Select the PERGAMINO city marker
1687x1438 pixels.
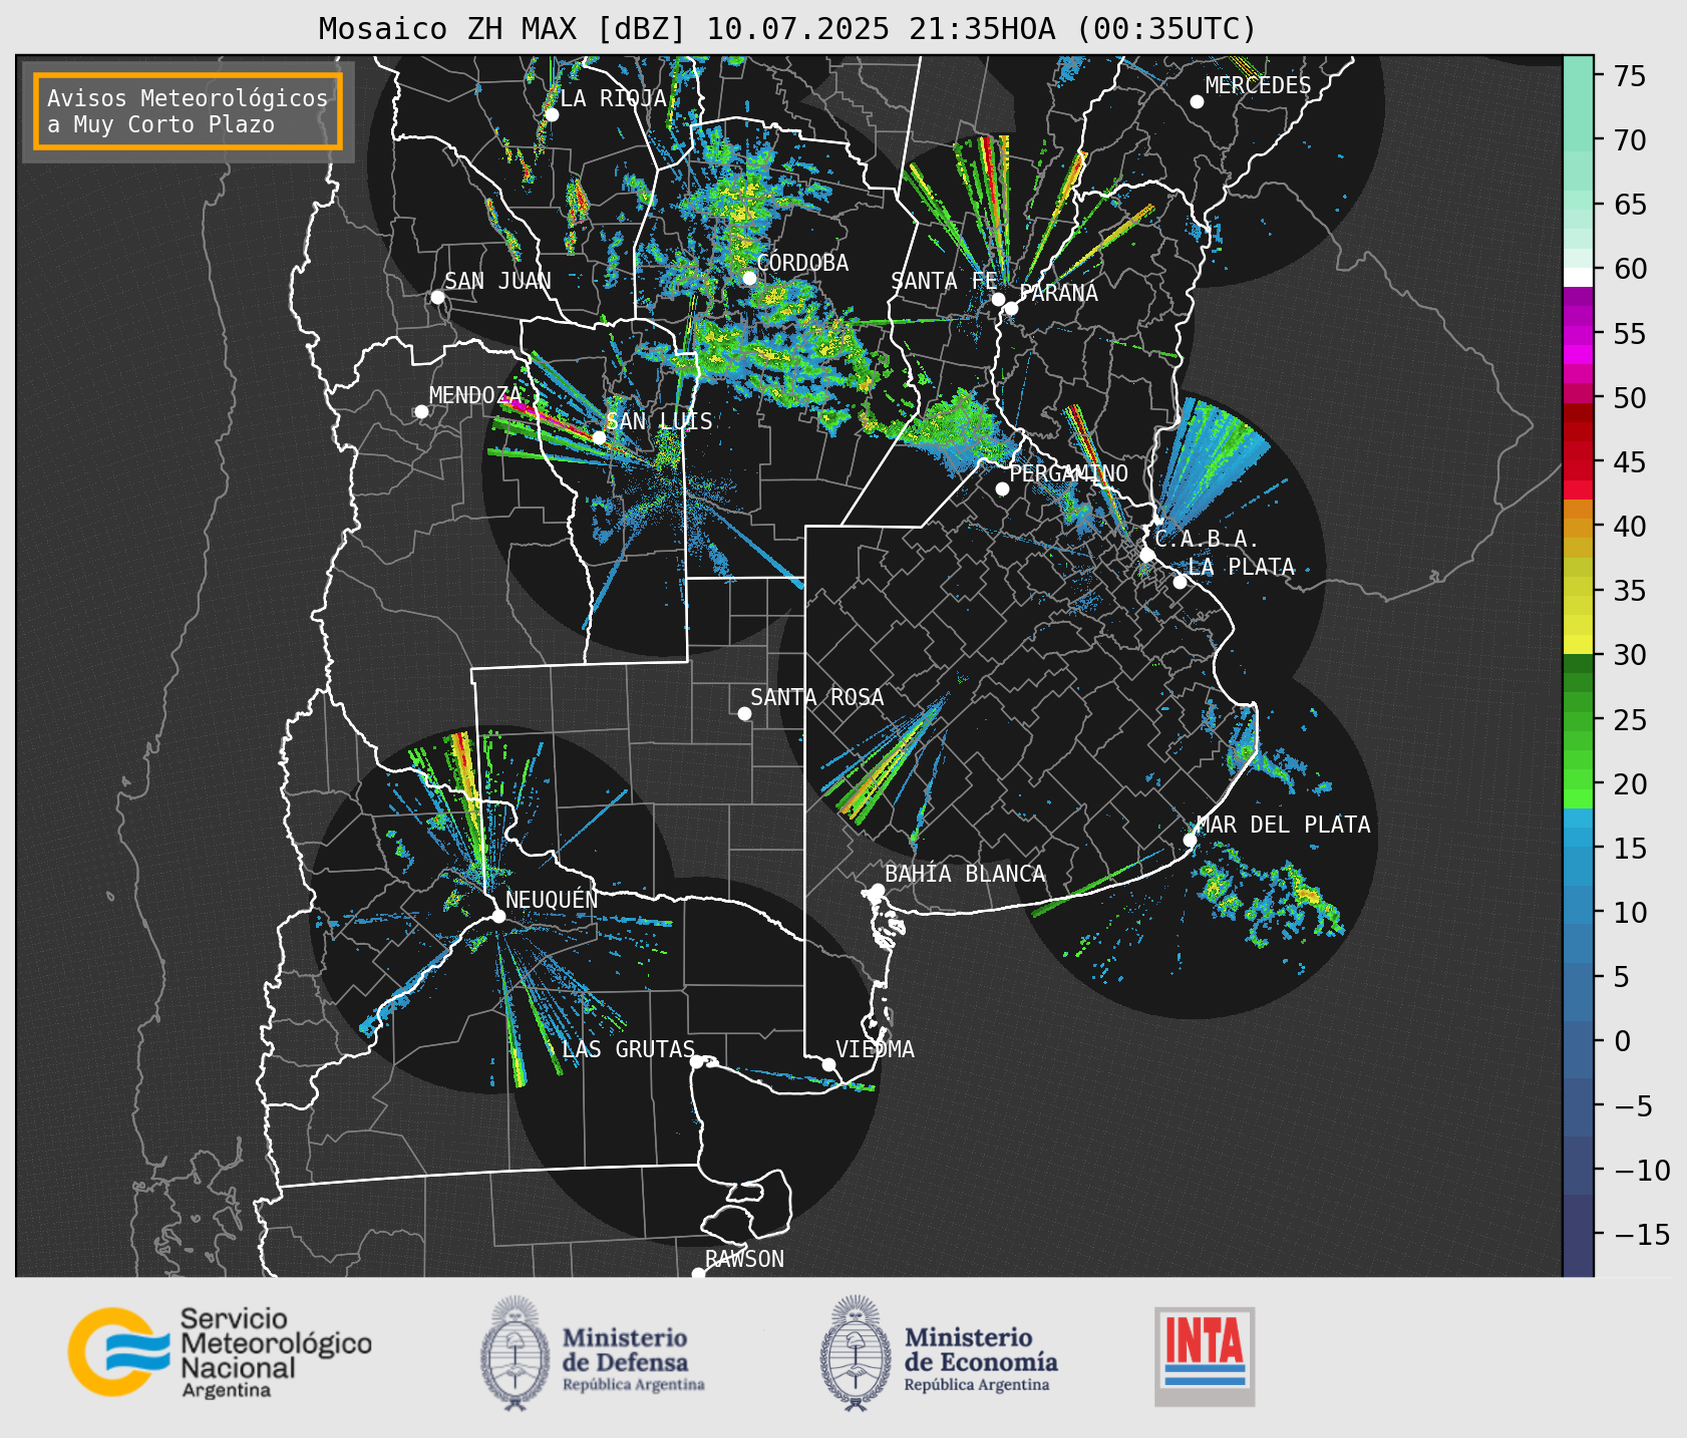1002,489
